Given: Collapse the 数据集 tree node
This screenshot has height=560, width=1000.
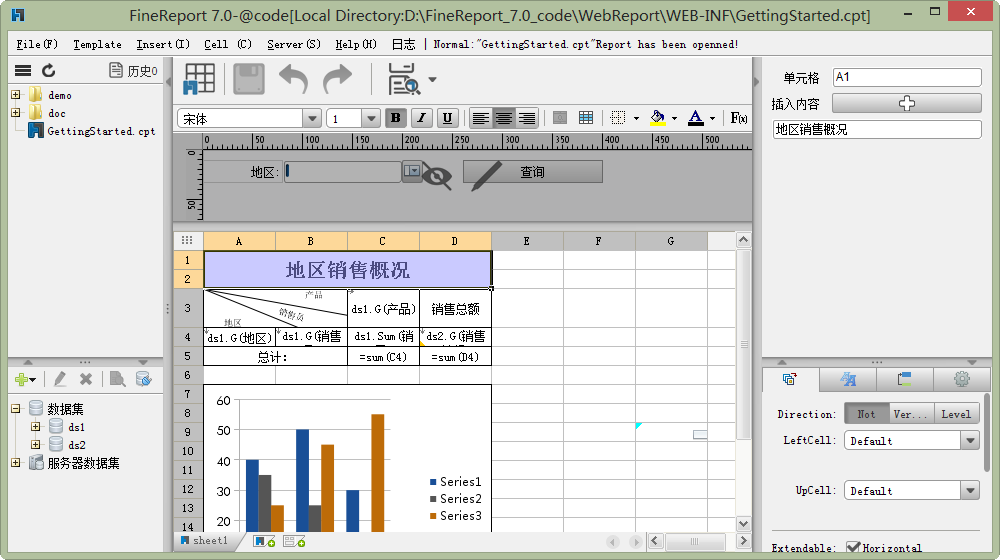Looking at the screenshot, I should (15, 408).
